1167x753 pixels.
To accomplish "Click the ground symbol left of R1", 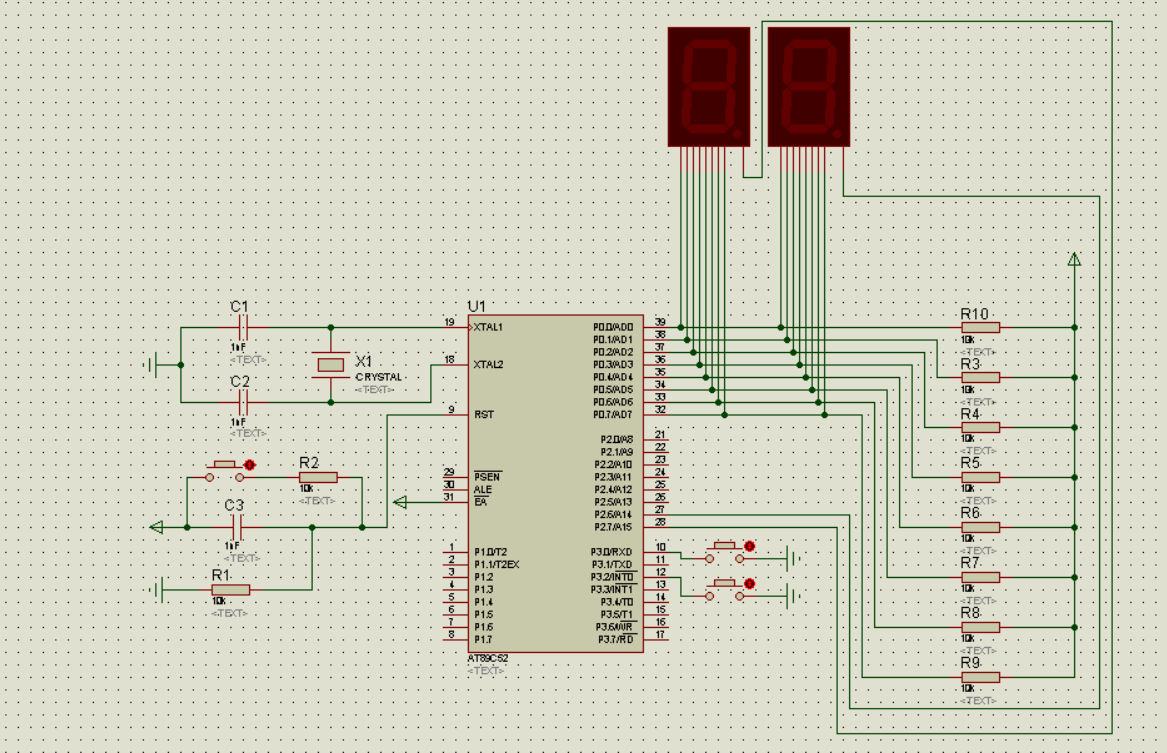I will click(156, 590).
